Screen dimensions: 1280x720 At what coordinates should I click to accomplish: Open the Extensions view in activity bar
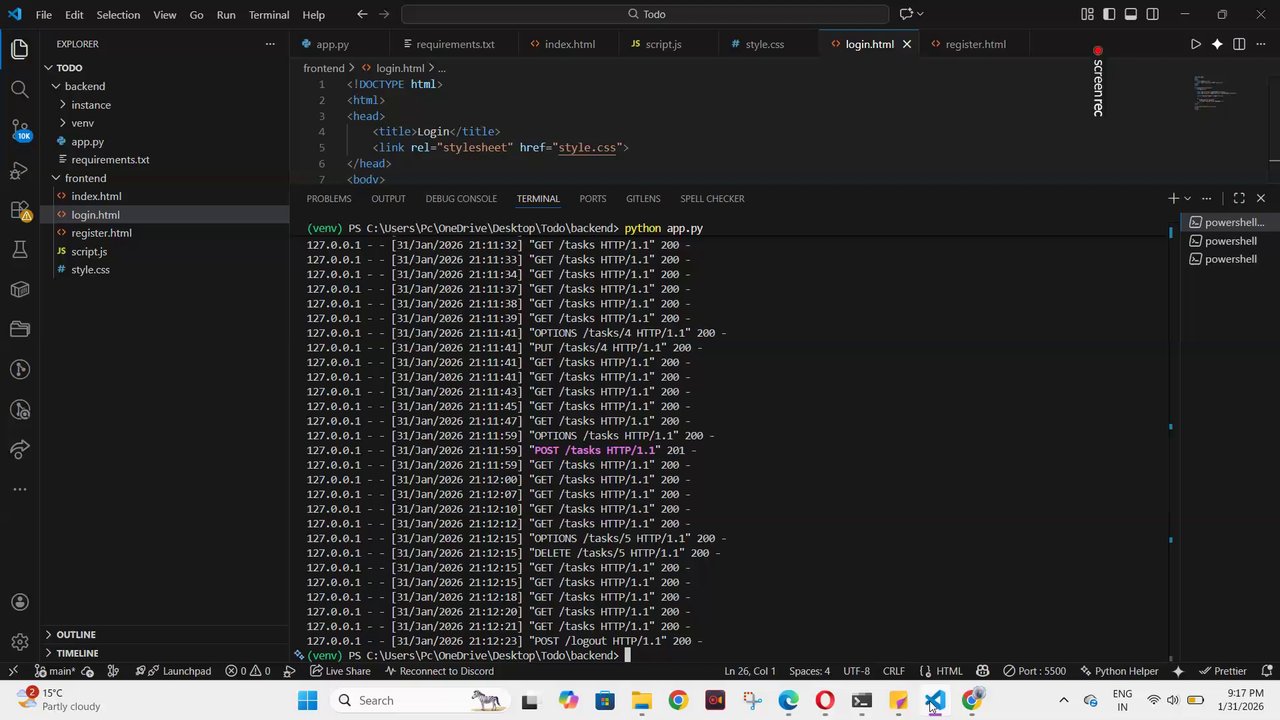point(19,210)
